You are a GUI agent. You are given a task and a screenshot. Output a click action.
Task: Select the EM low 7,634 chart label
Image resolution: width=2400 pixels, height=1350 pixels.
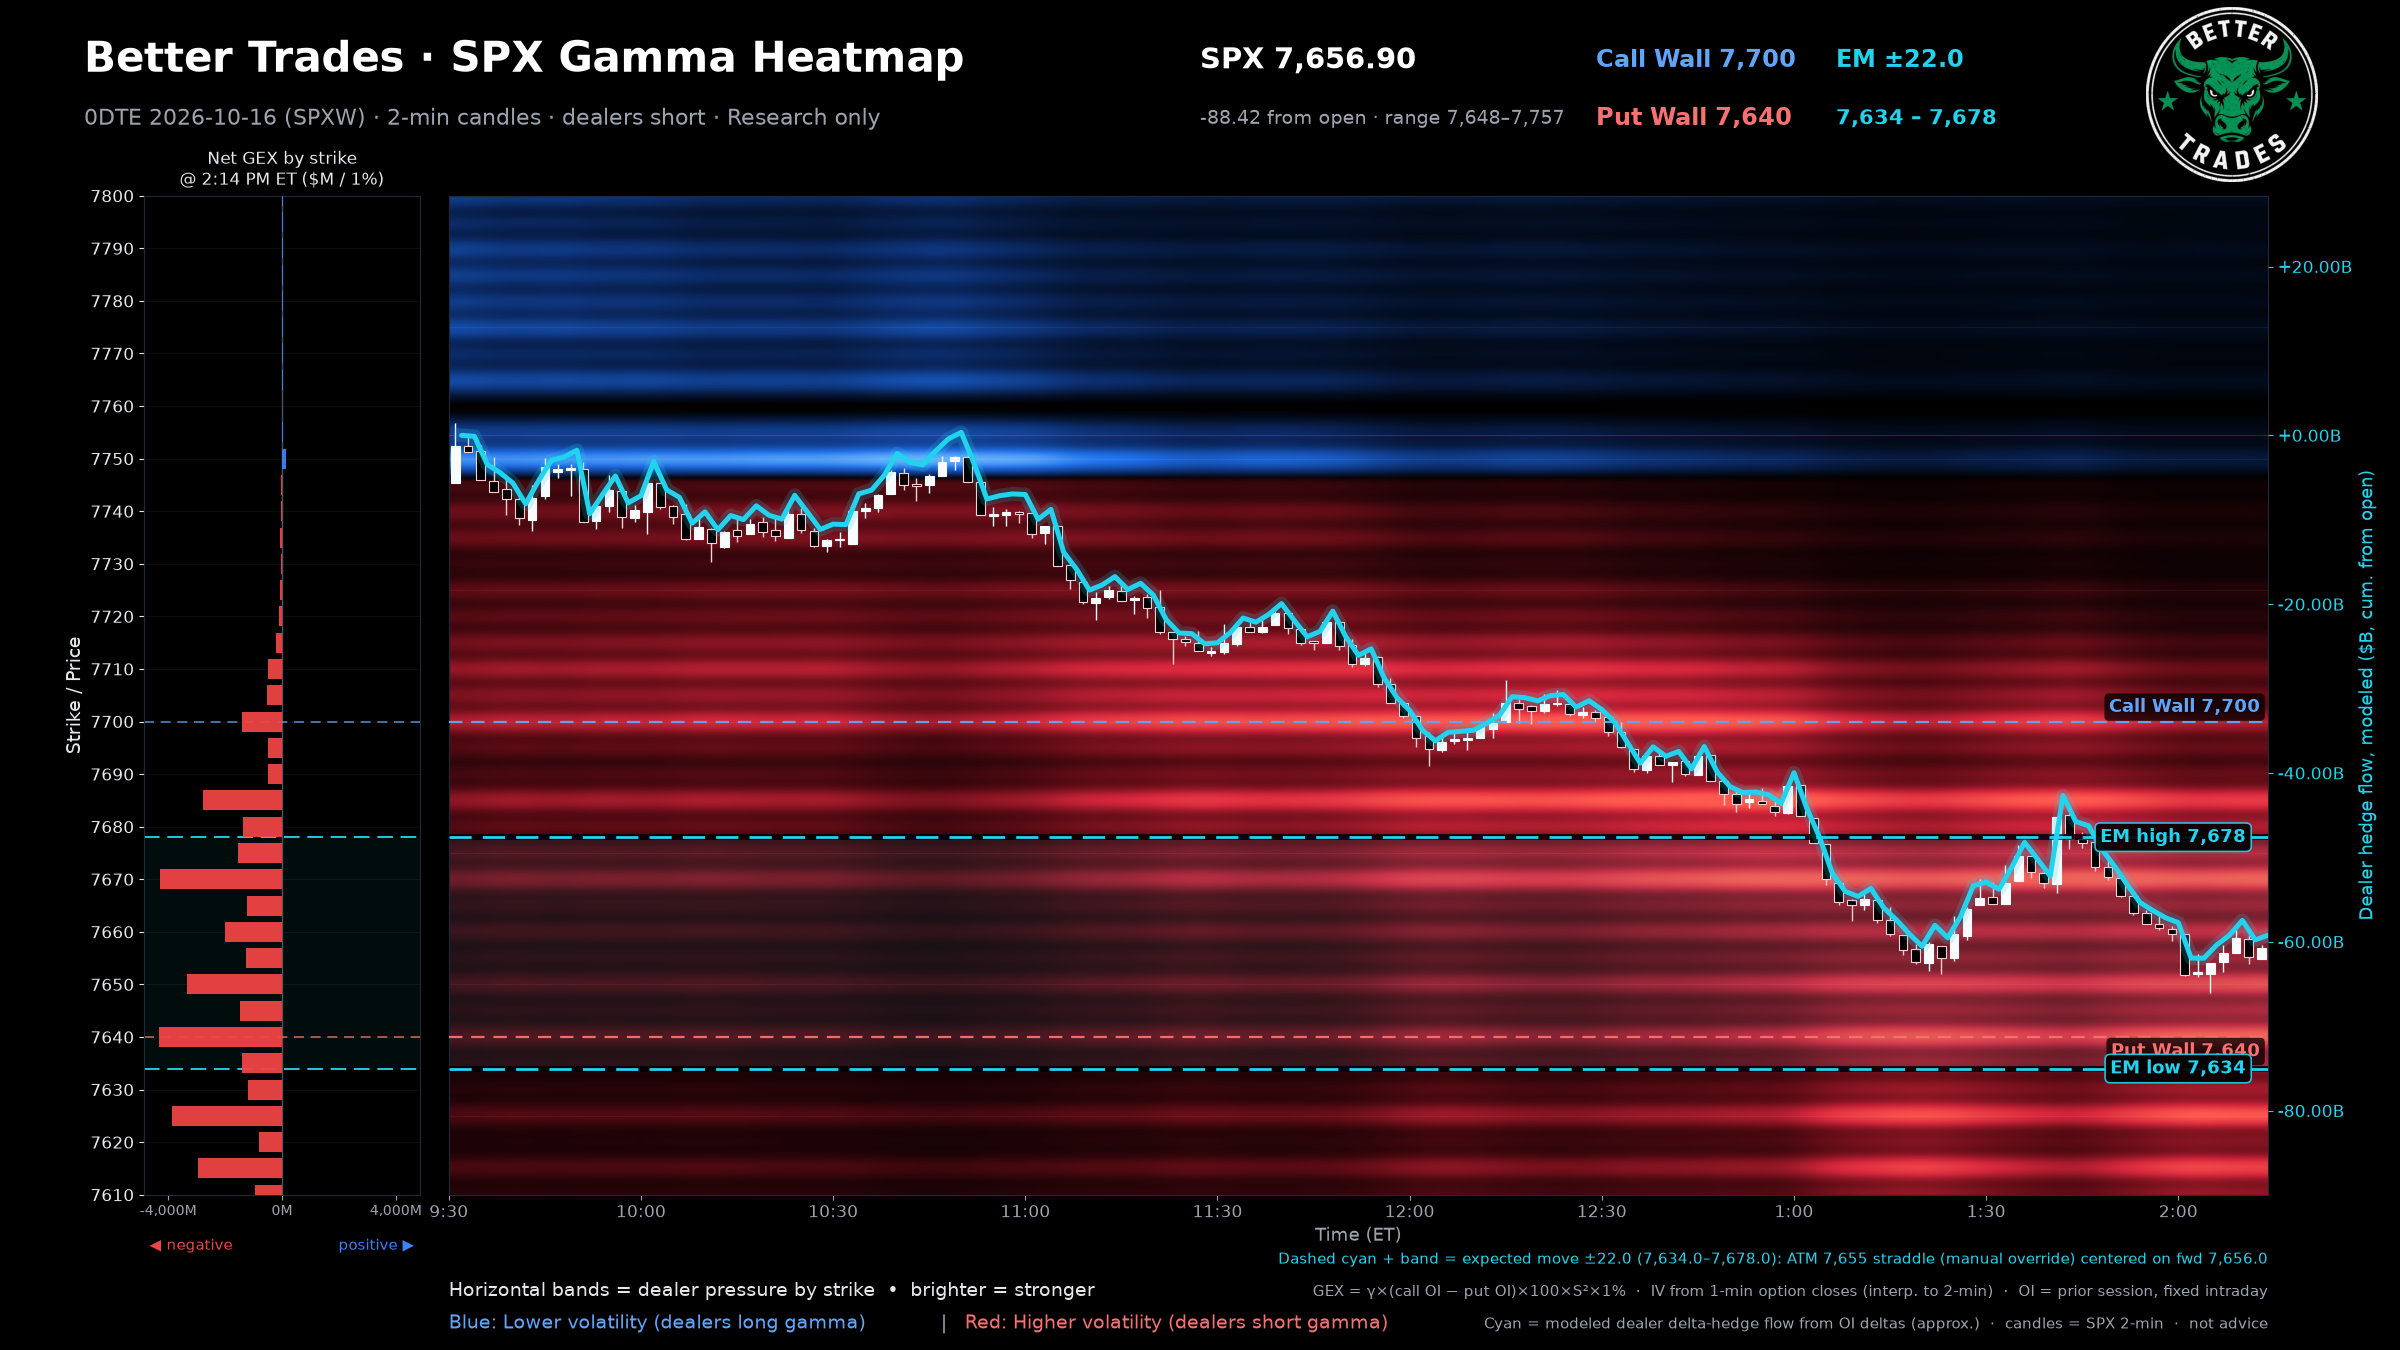2177,1068
